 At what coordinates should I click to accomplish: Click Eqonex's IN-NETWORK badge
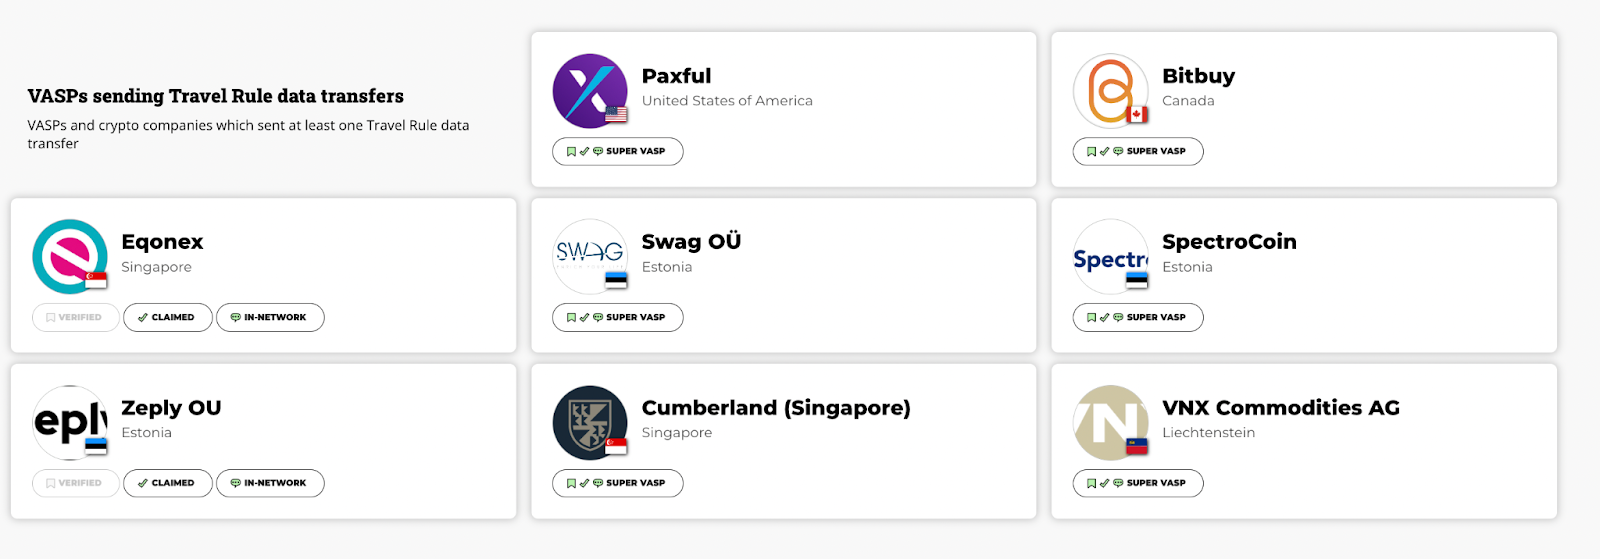click(x=270, y=317)
